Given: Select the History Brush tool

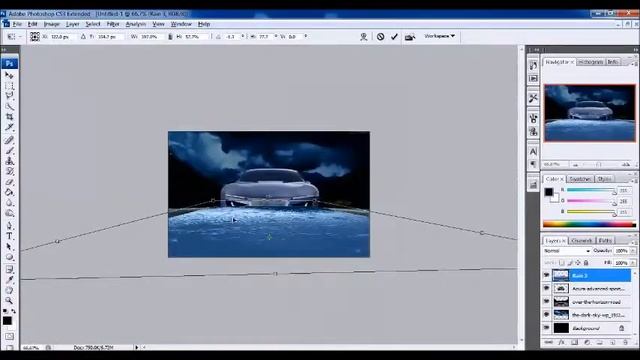Looking at the screenshot, I should pos(9,171).
